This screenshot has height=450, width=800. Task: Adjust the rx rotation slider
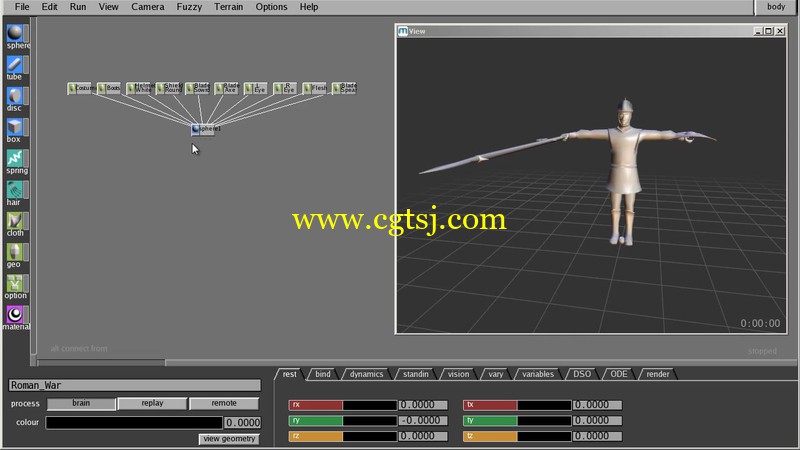tap(343, 405)
